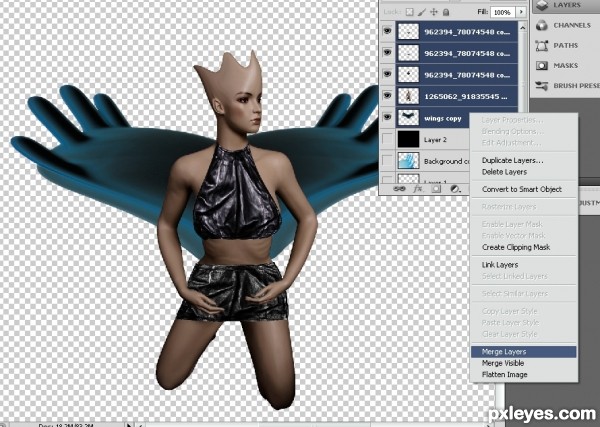Add layer mask via mask icon
The image size is (600, 427).
click(x=436, y=189)
